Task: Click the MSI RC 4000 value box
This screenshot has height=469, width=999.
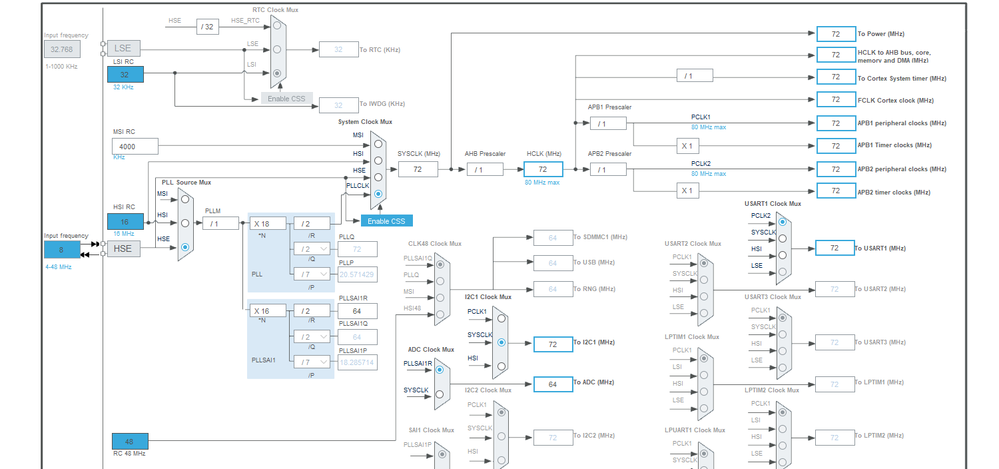Action: pos(135,147)
